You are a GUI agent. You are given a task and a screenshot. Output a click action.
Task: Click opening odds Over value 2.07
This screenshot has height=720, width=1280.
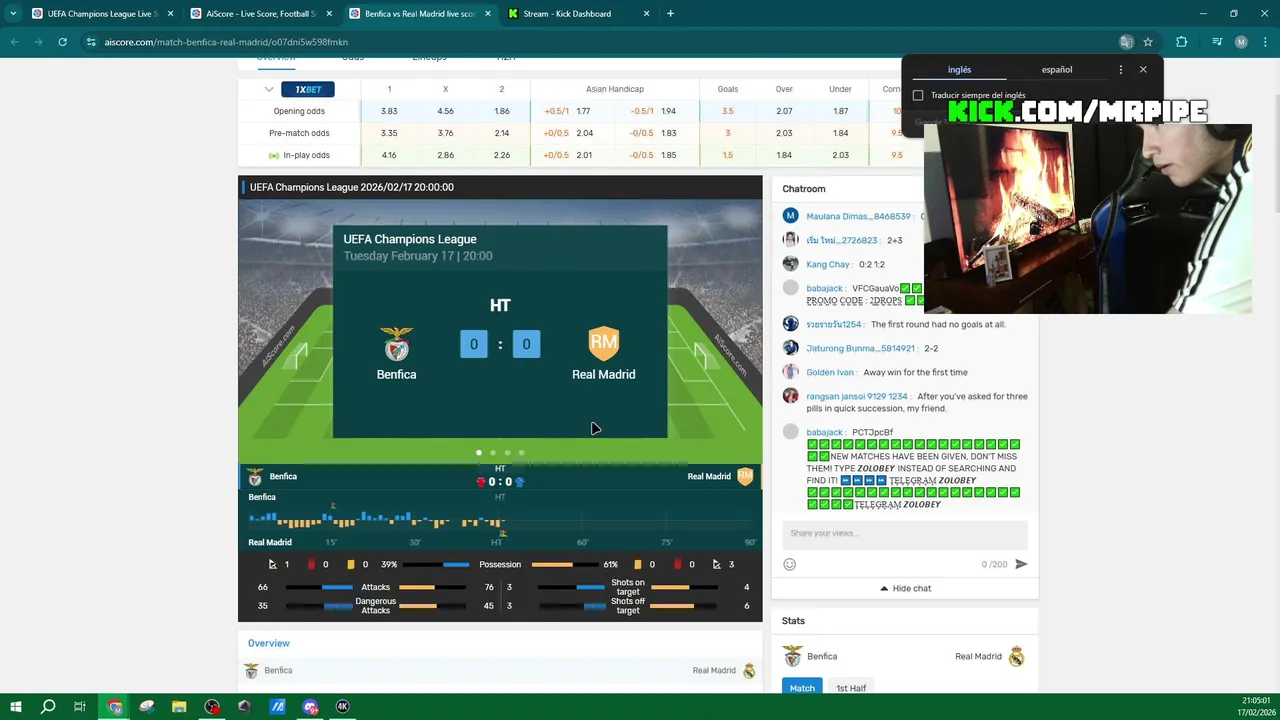784,111
